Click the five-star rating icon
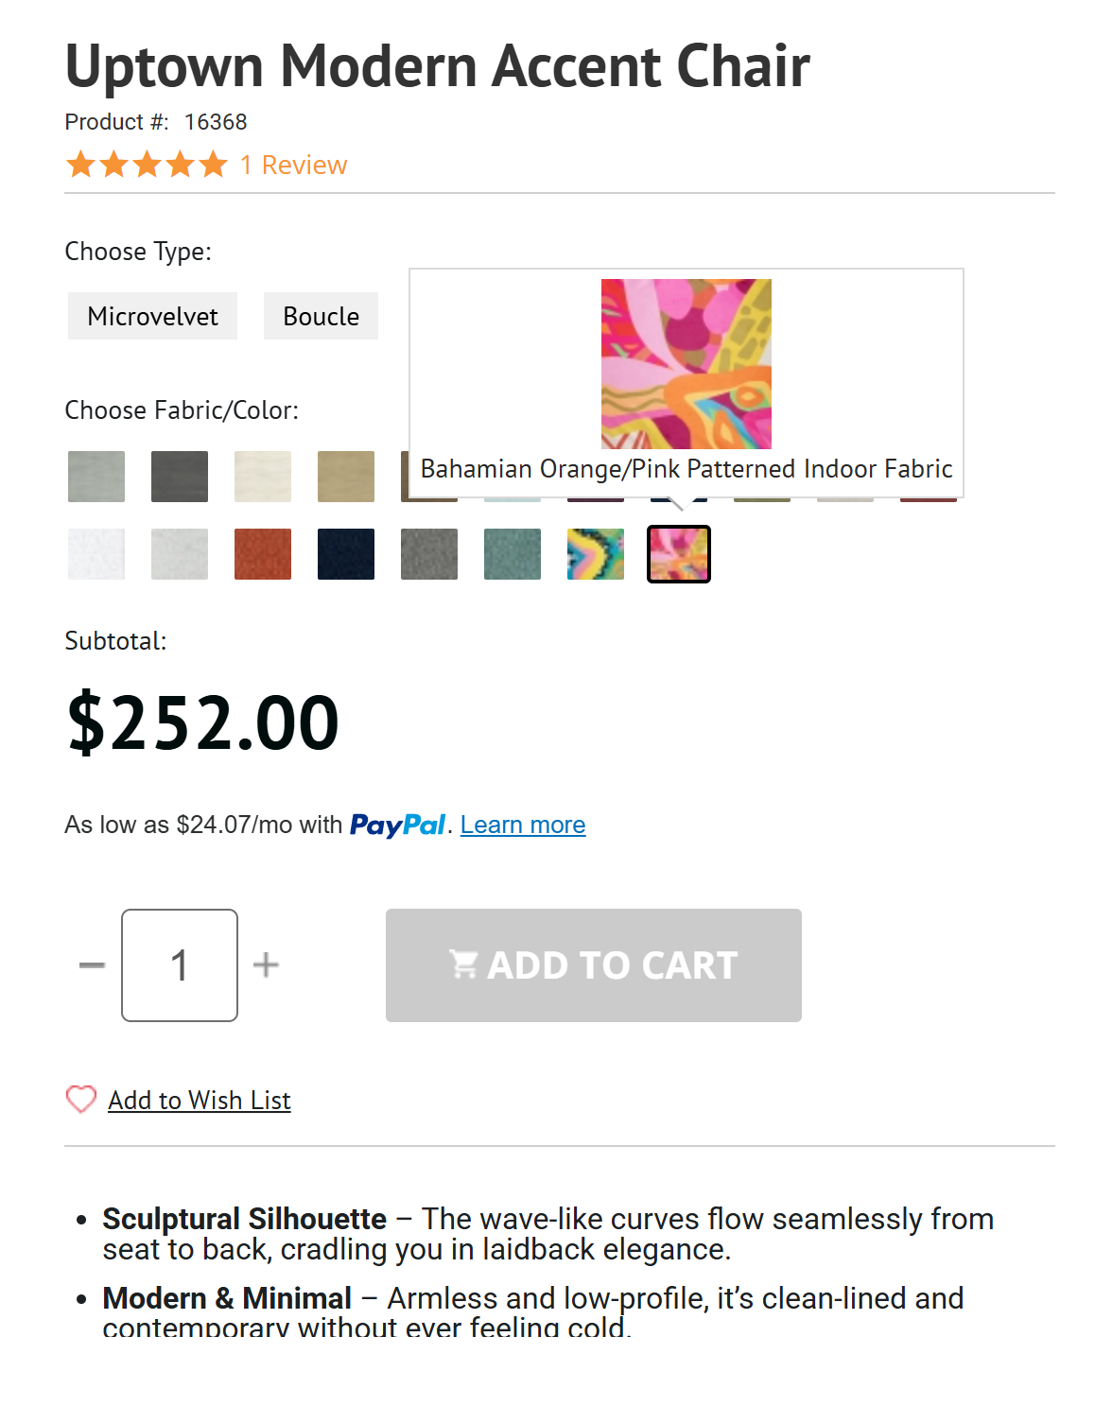This screenshot has width=1118, height=1414. tap(146, 163)
